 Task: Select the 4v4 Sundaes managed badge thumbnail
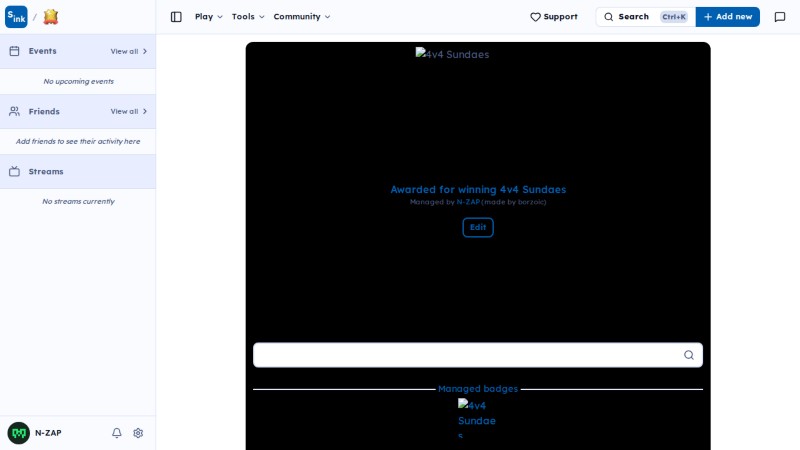(478, 418)
